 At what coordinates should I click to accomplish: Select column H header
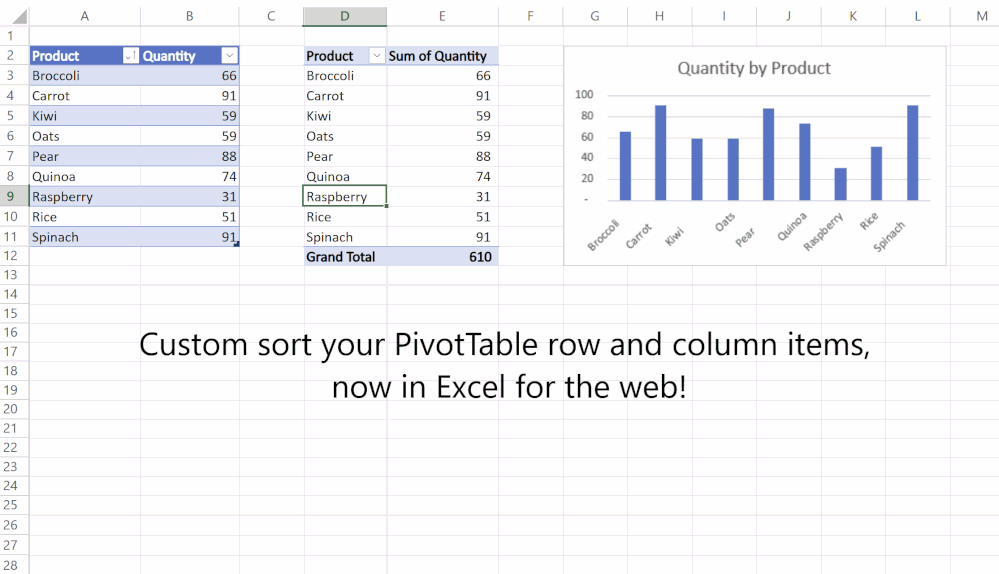659,16
